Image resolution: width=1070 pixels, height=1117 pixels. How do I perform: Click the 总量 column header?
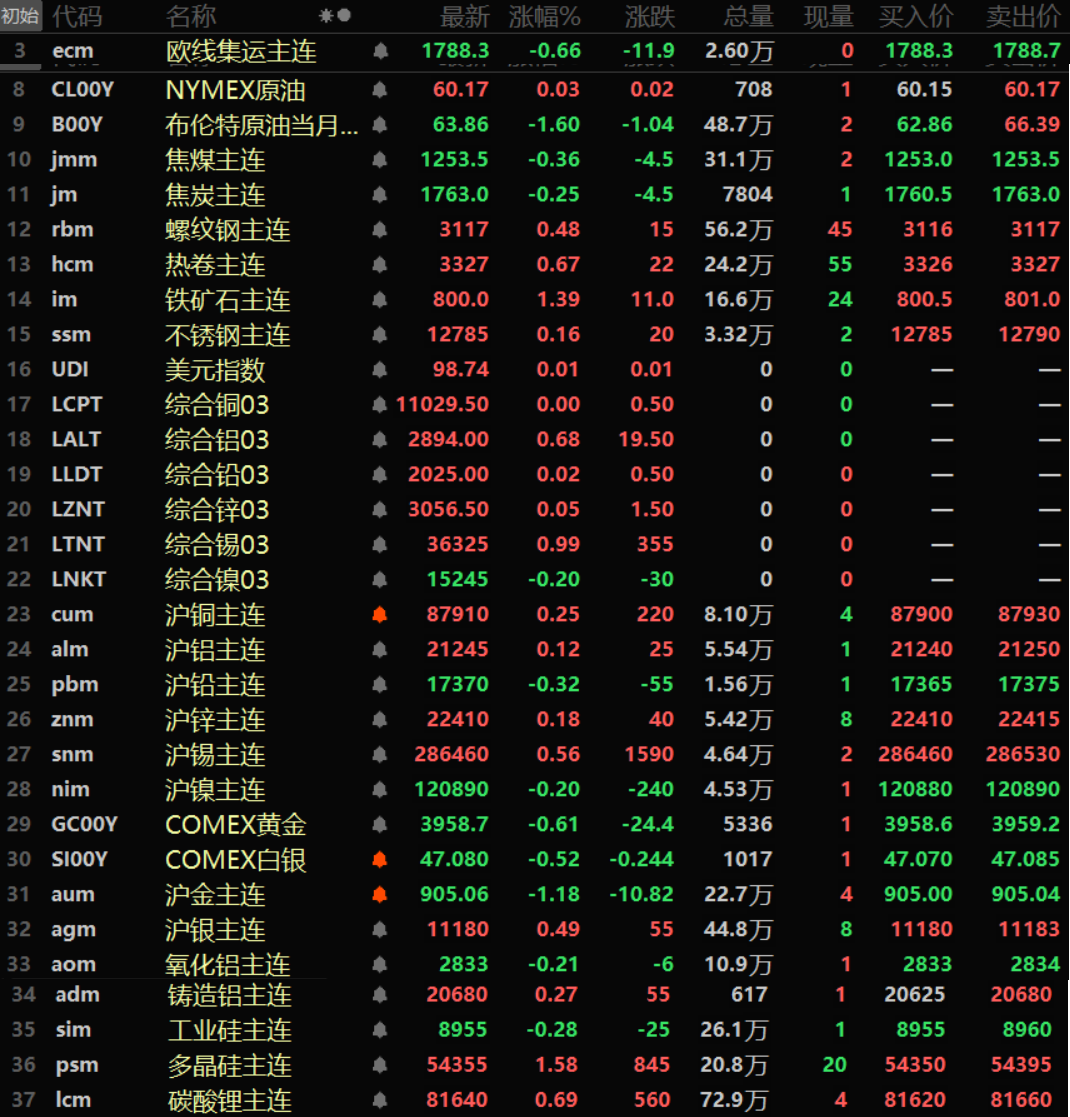pyautogui.click(x=748, y=16)
